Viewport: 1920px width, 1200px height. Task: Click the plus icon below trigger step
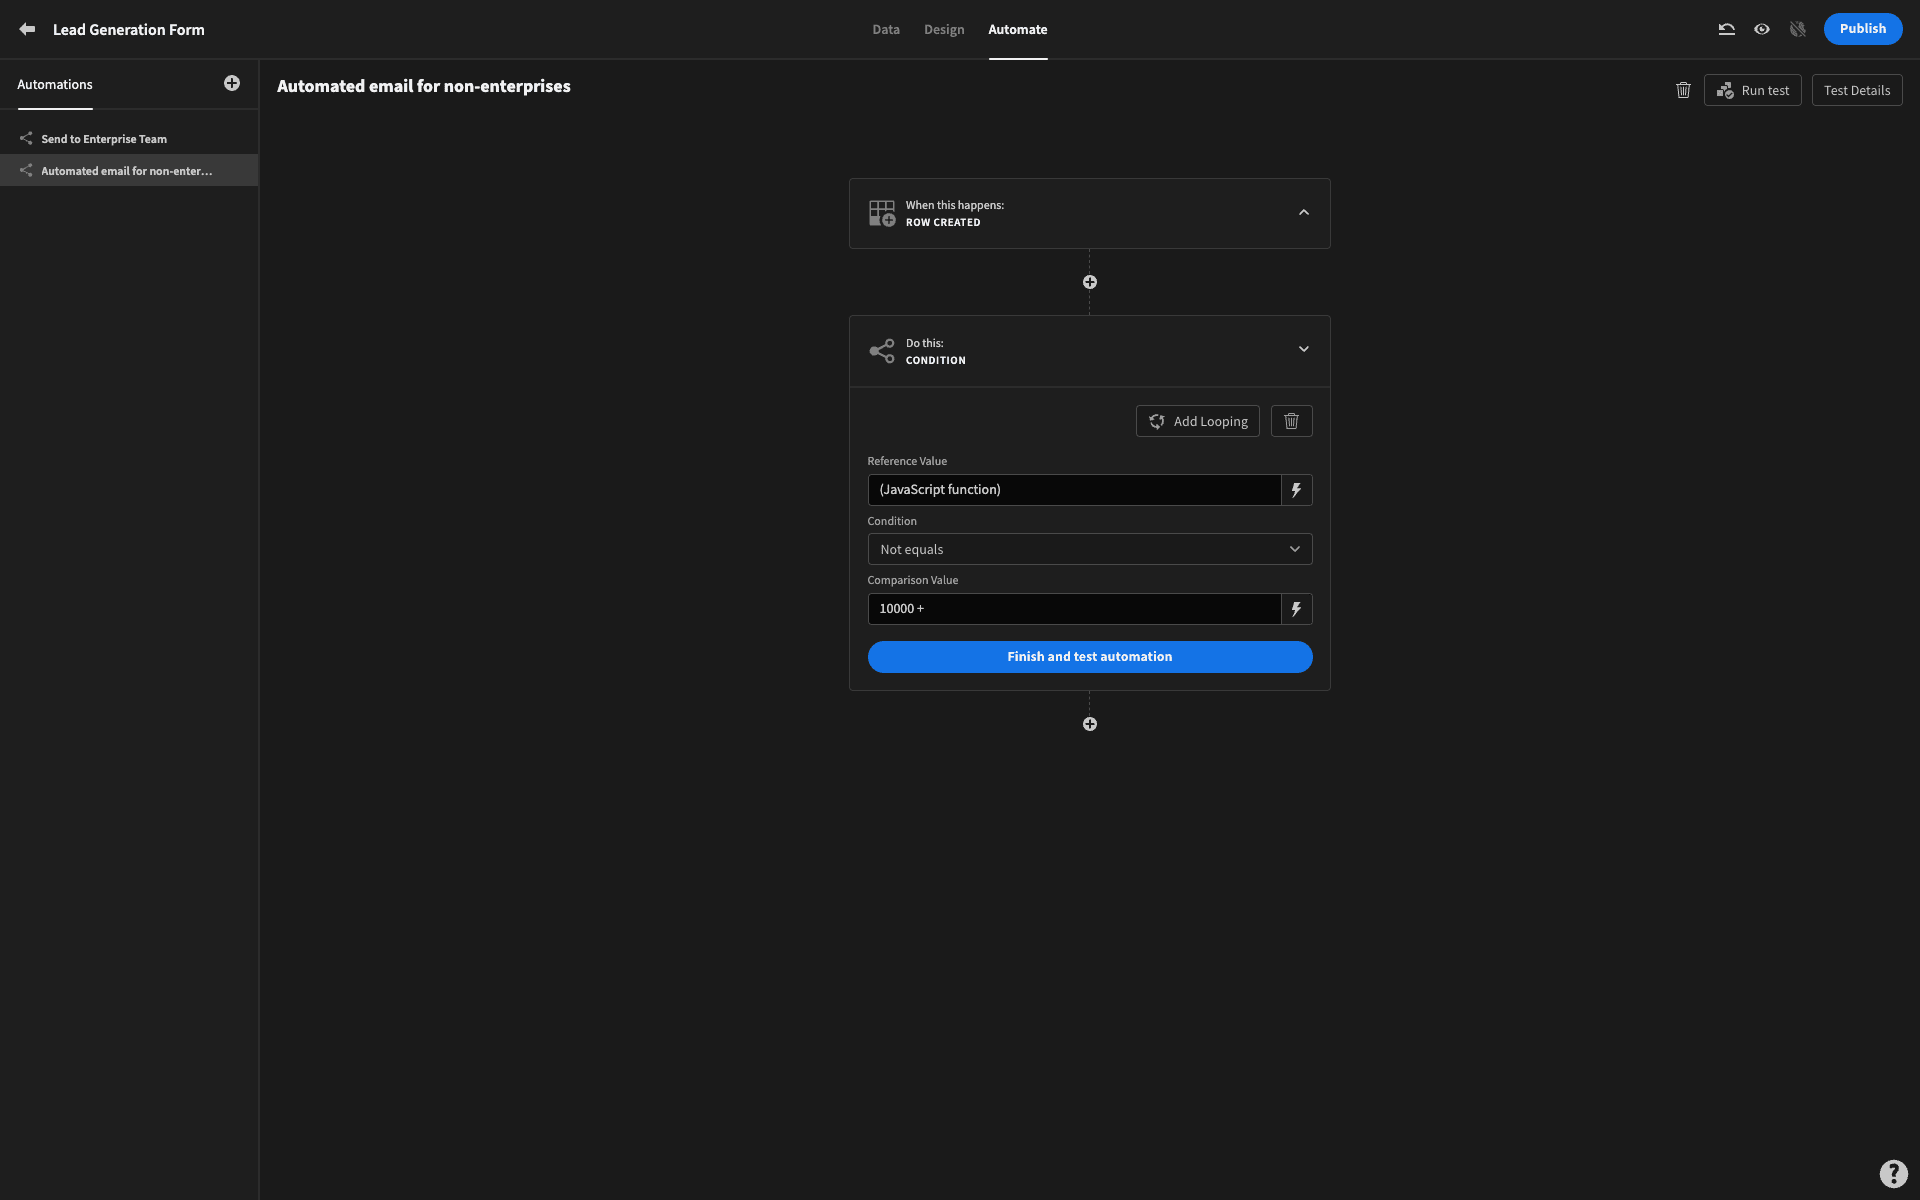click(x=1089, y=282)
